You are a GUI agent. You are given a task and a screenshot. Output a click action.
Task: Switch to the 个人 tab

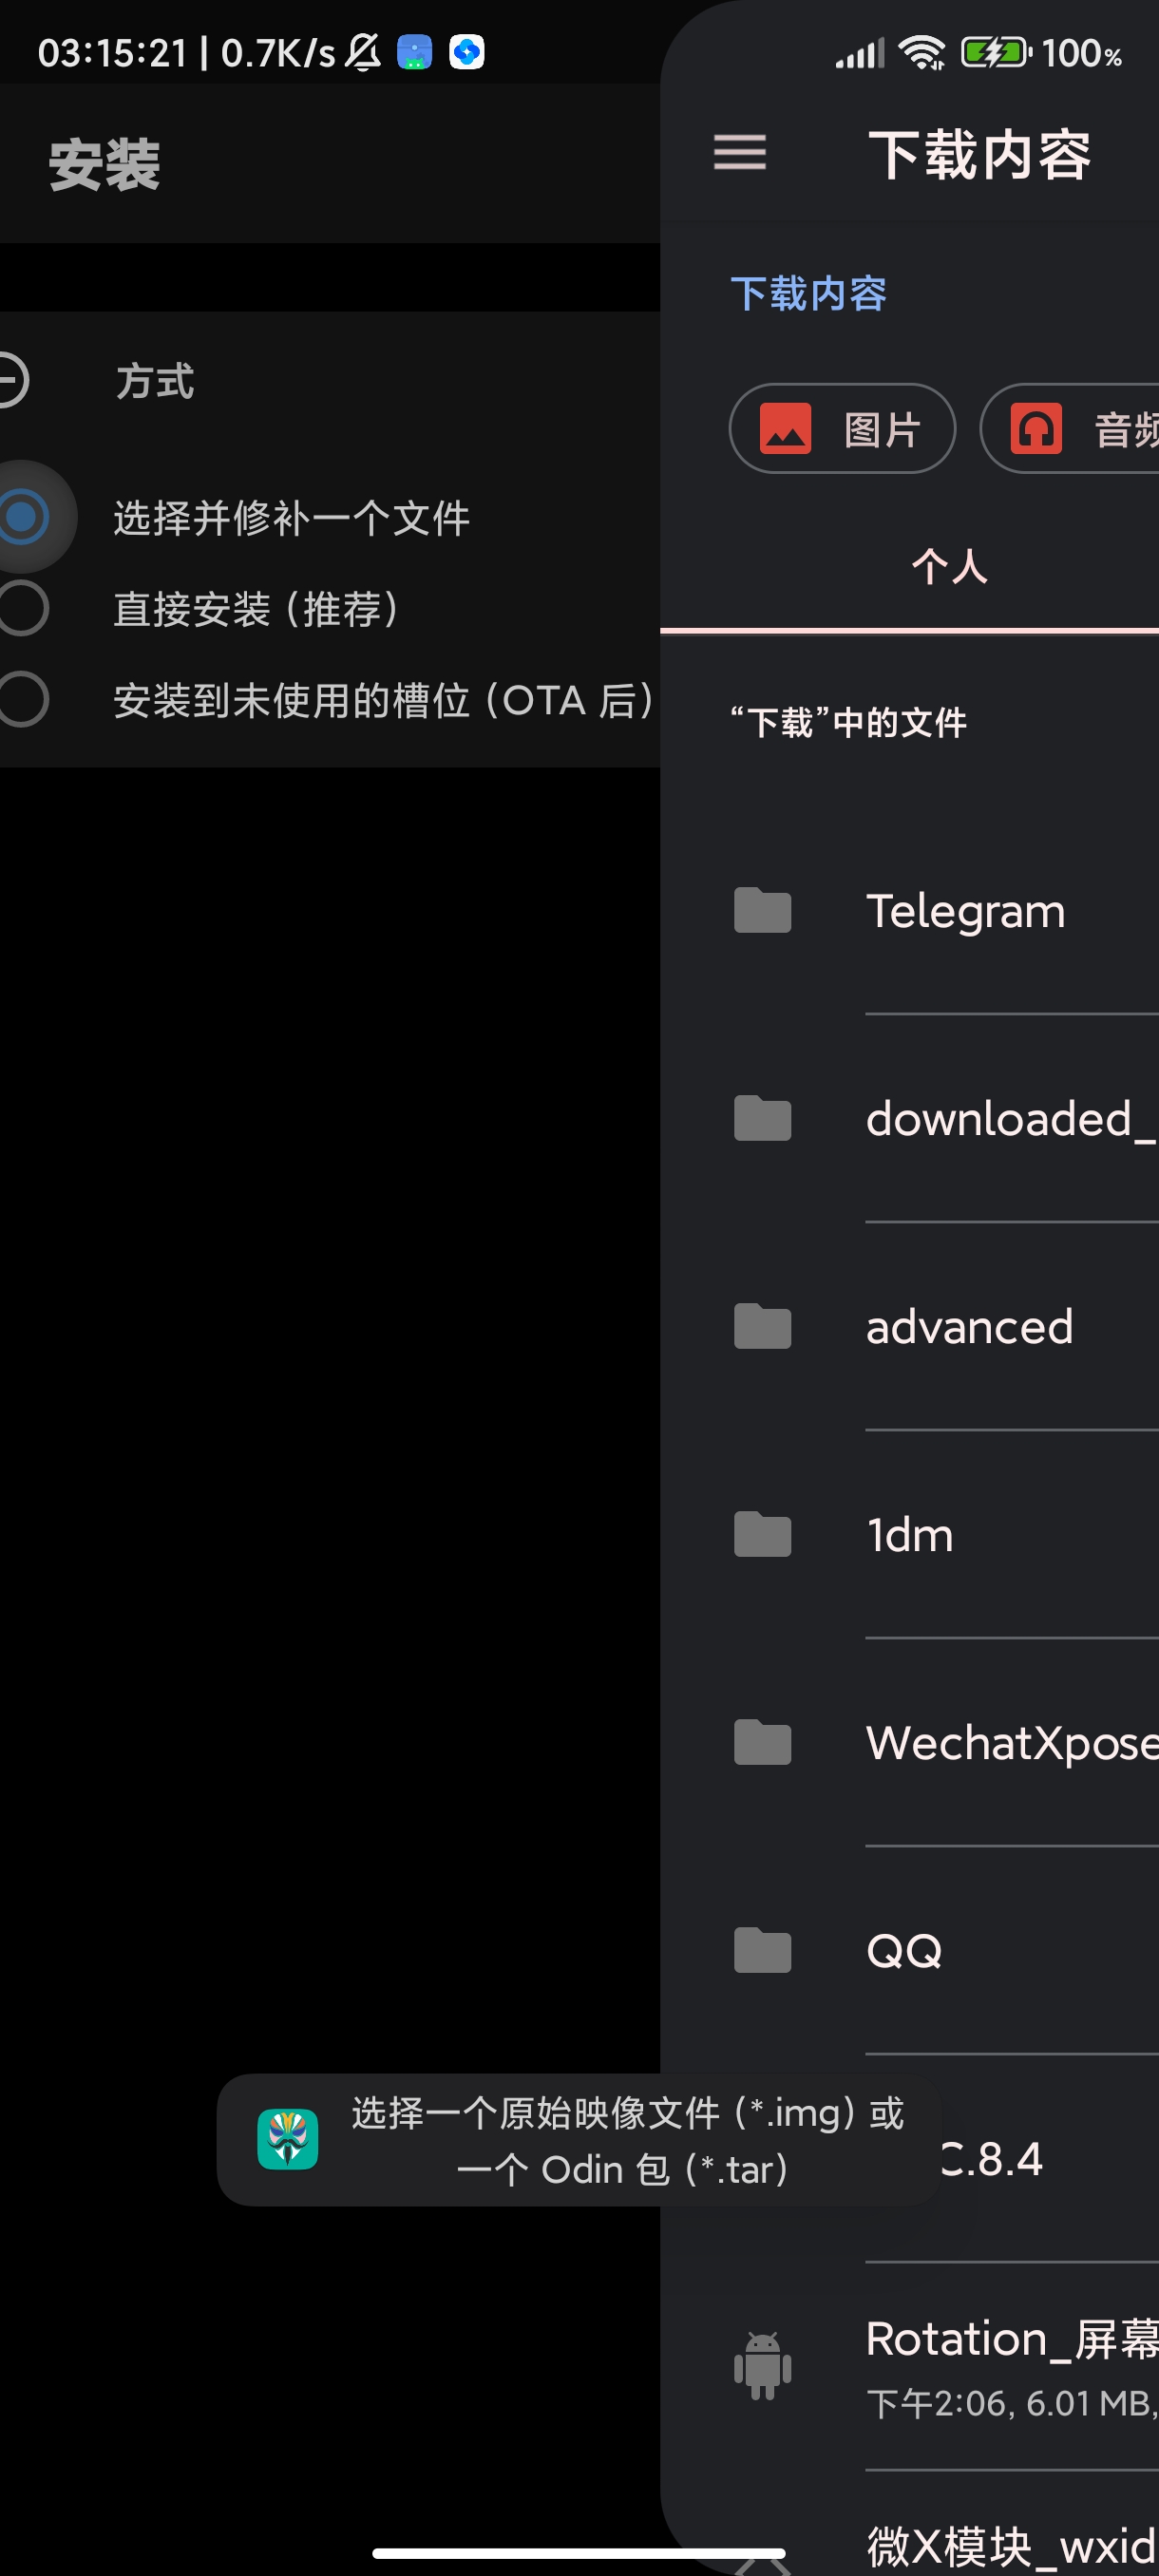948,566
